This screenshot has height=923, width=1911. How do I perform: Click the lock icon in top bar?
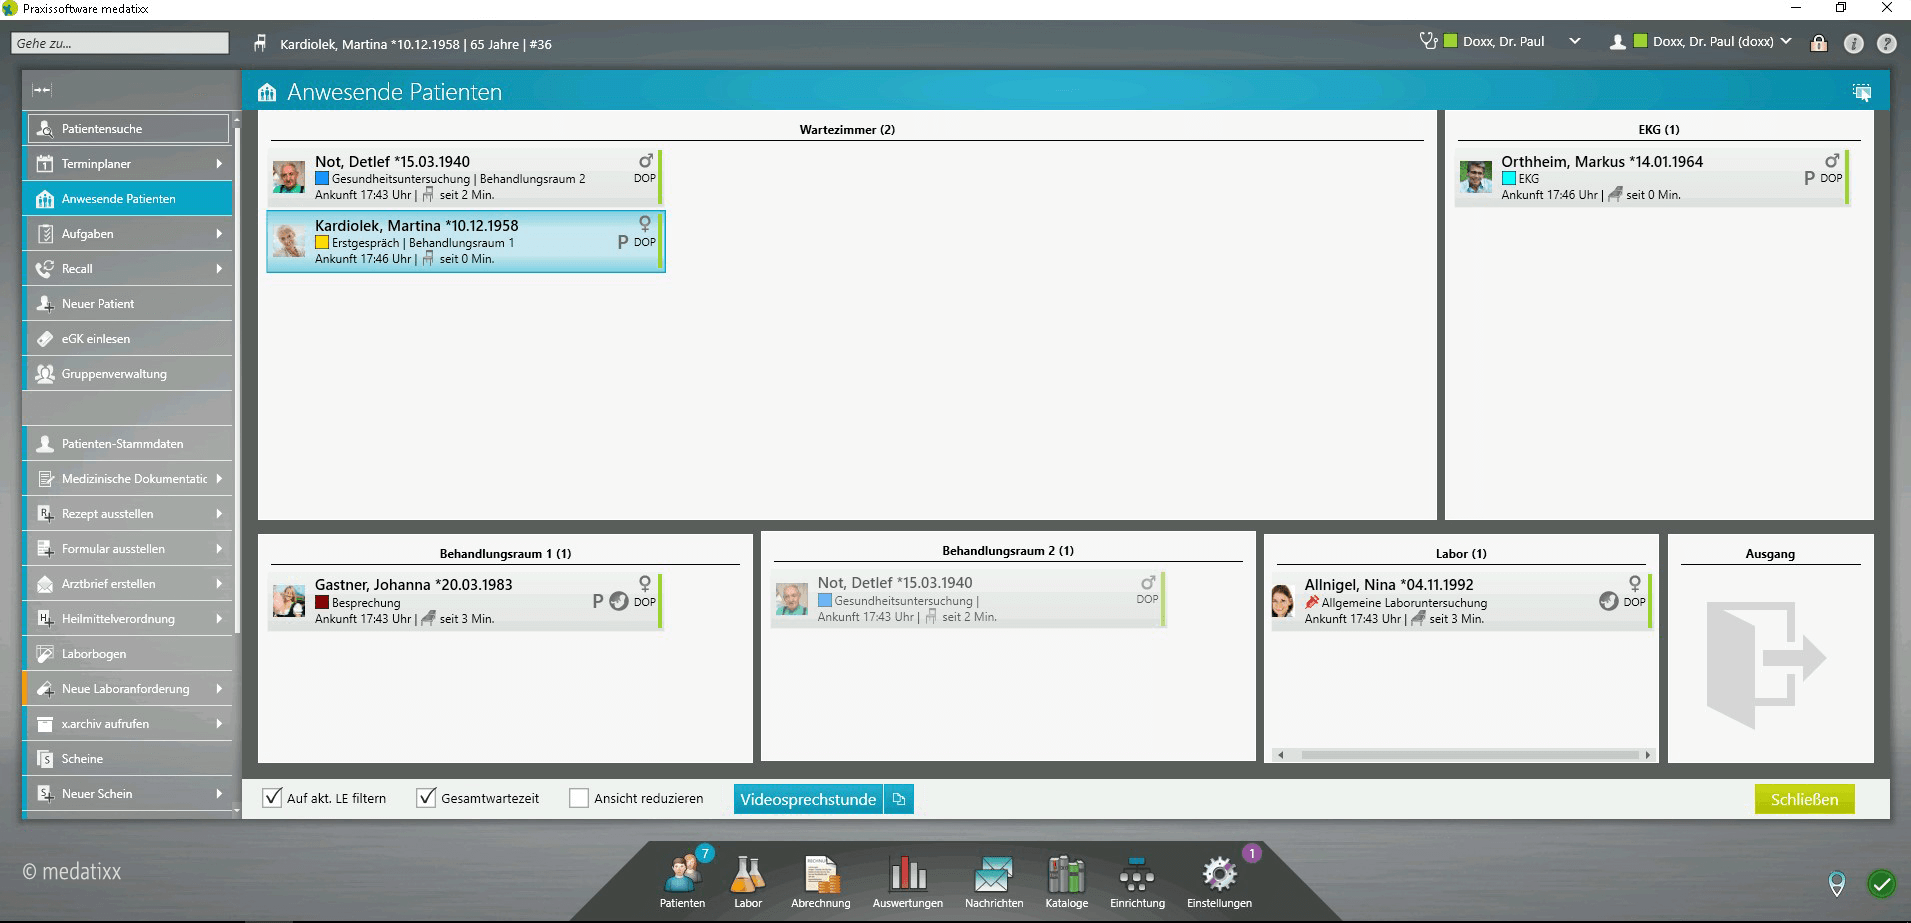coord(1819,43)
